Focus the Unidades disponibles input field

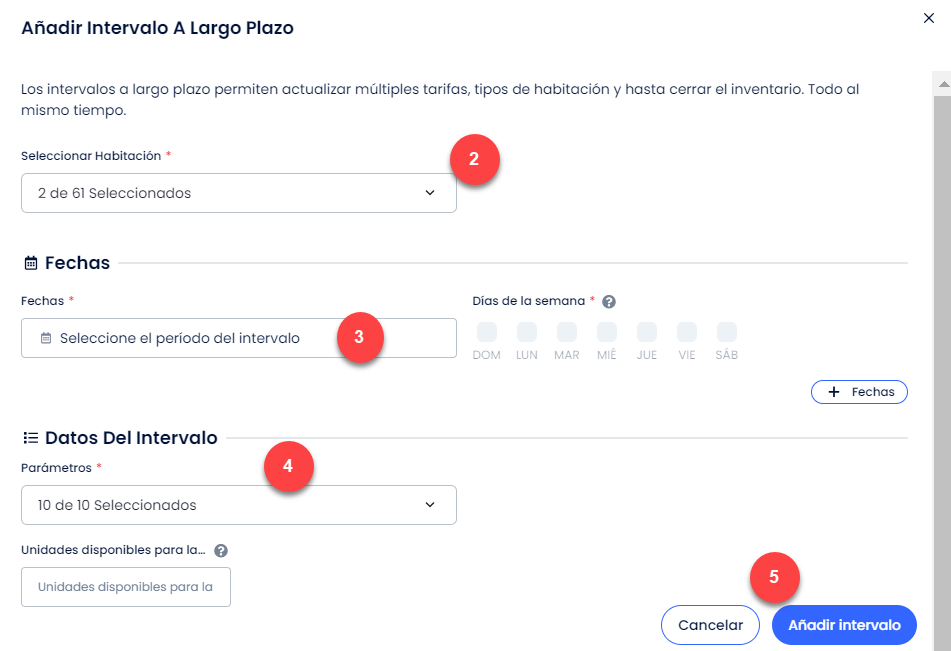pyautogui.click(x=126, y=587)
